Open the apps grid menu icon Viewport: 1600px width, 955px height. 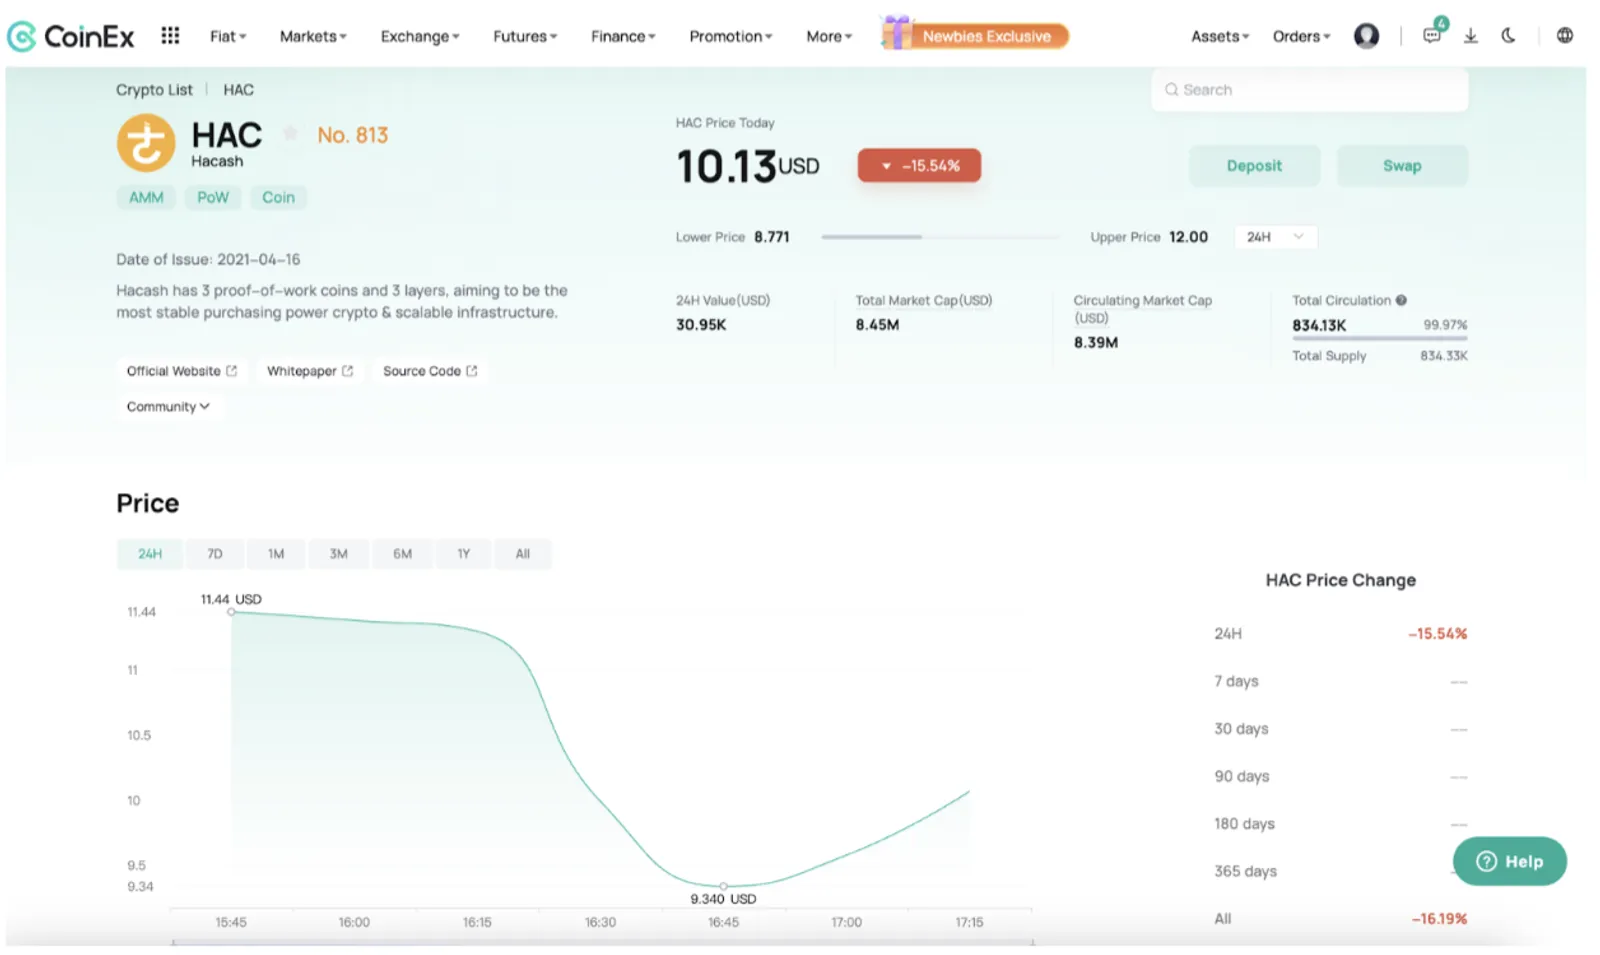click(170, 36)
